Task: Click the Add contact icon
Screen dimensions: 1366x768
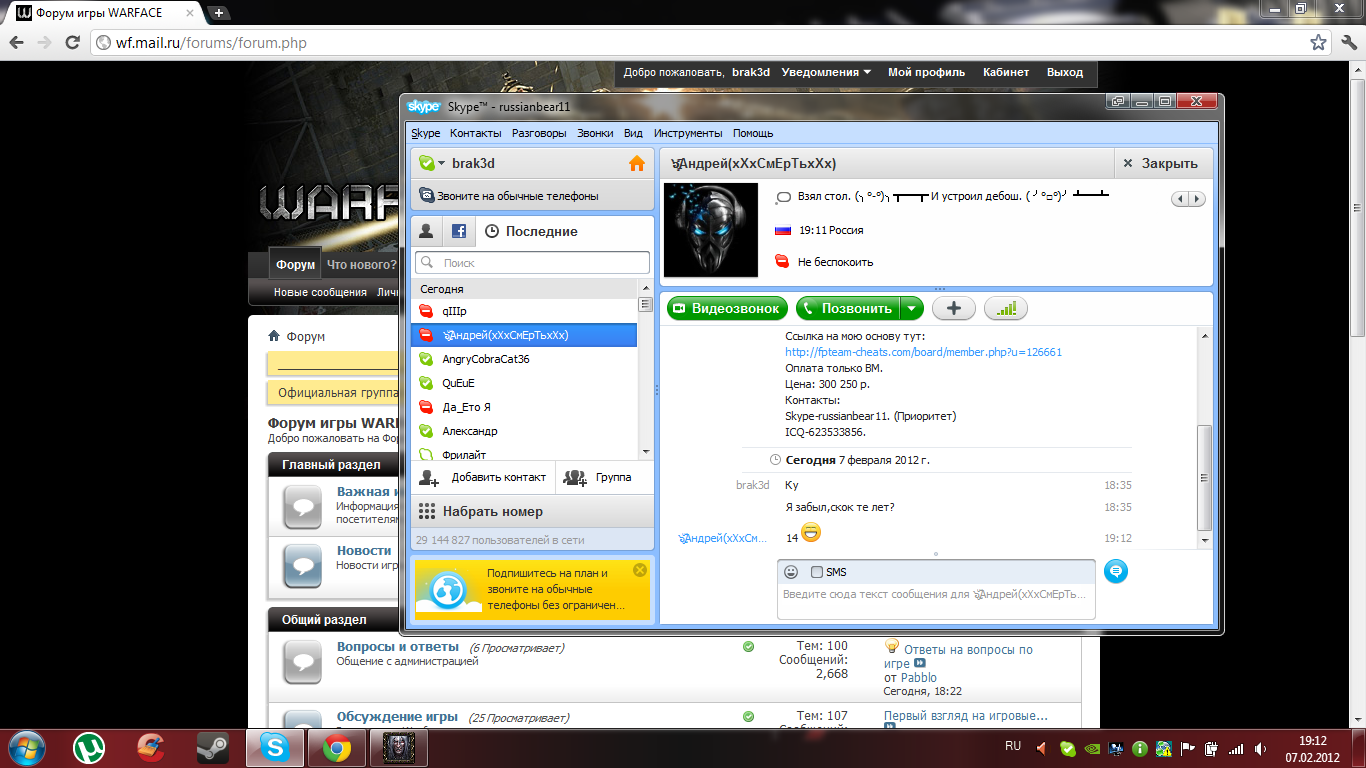Action: (x=429, y=478)
